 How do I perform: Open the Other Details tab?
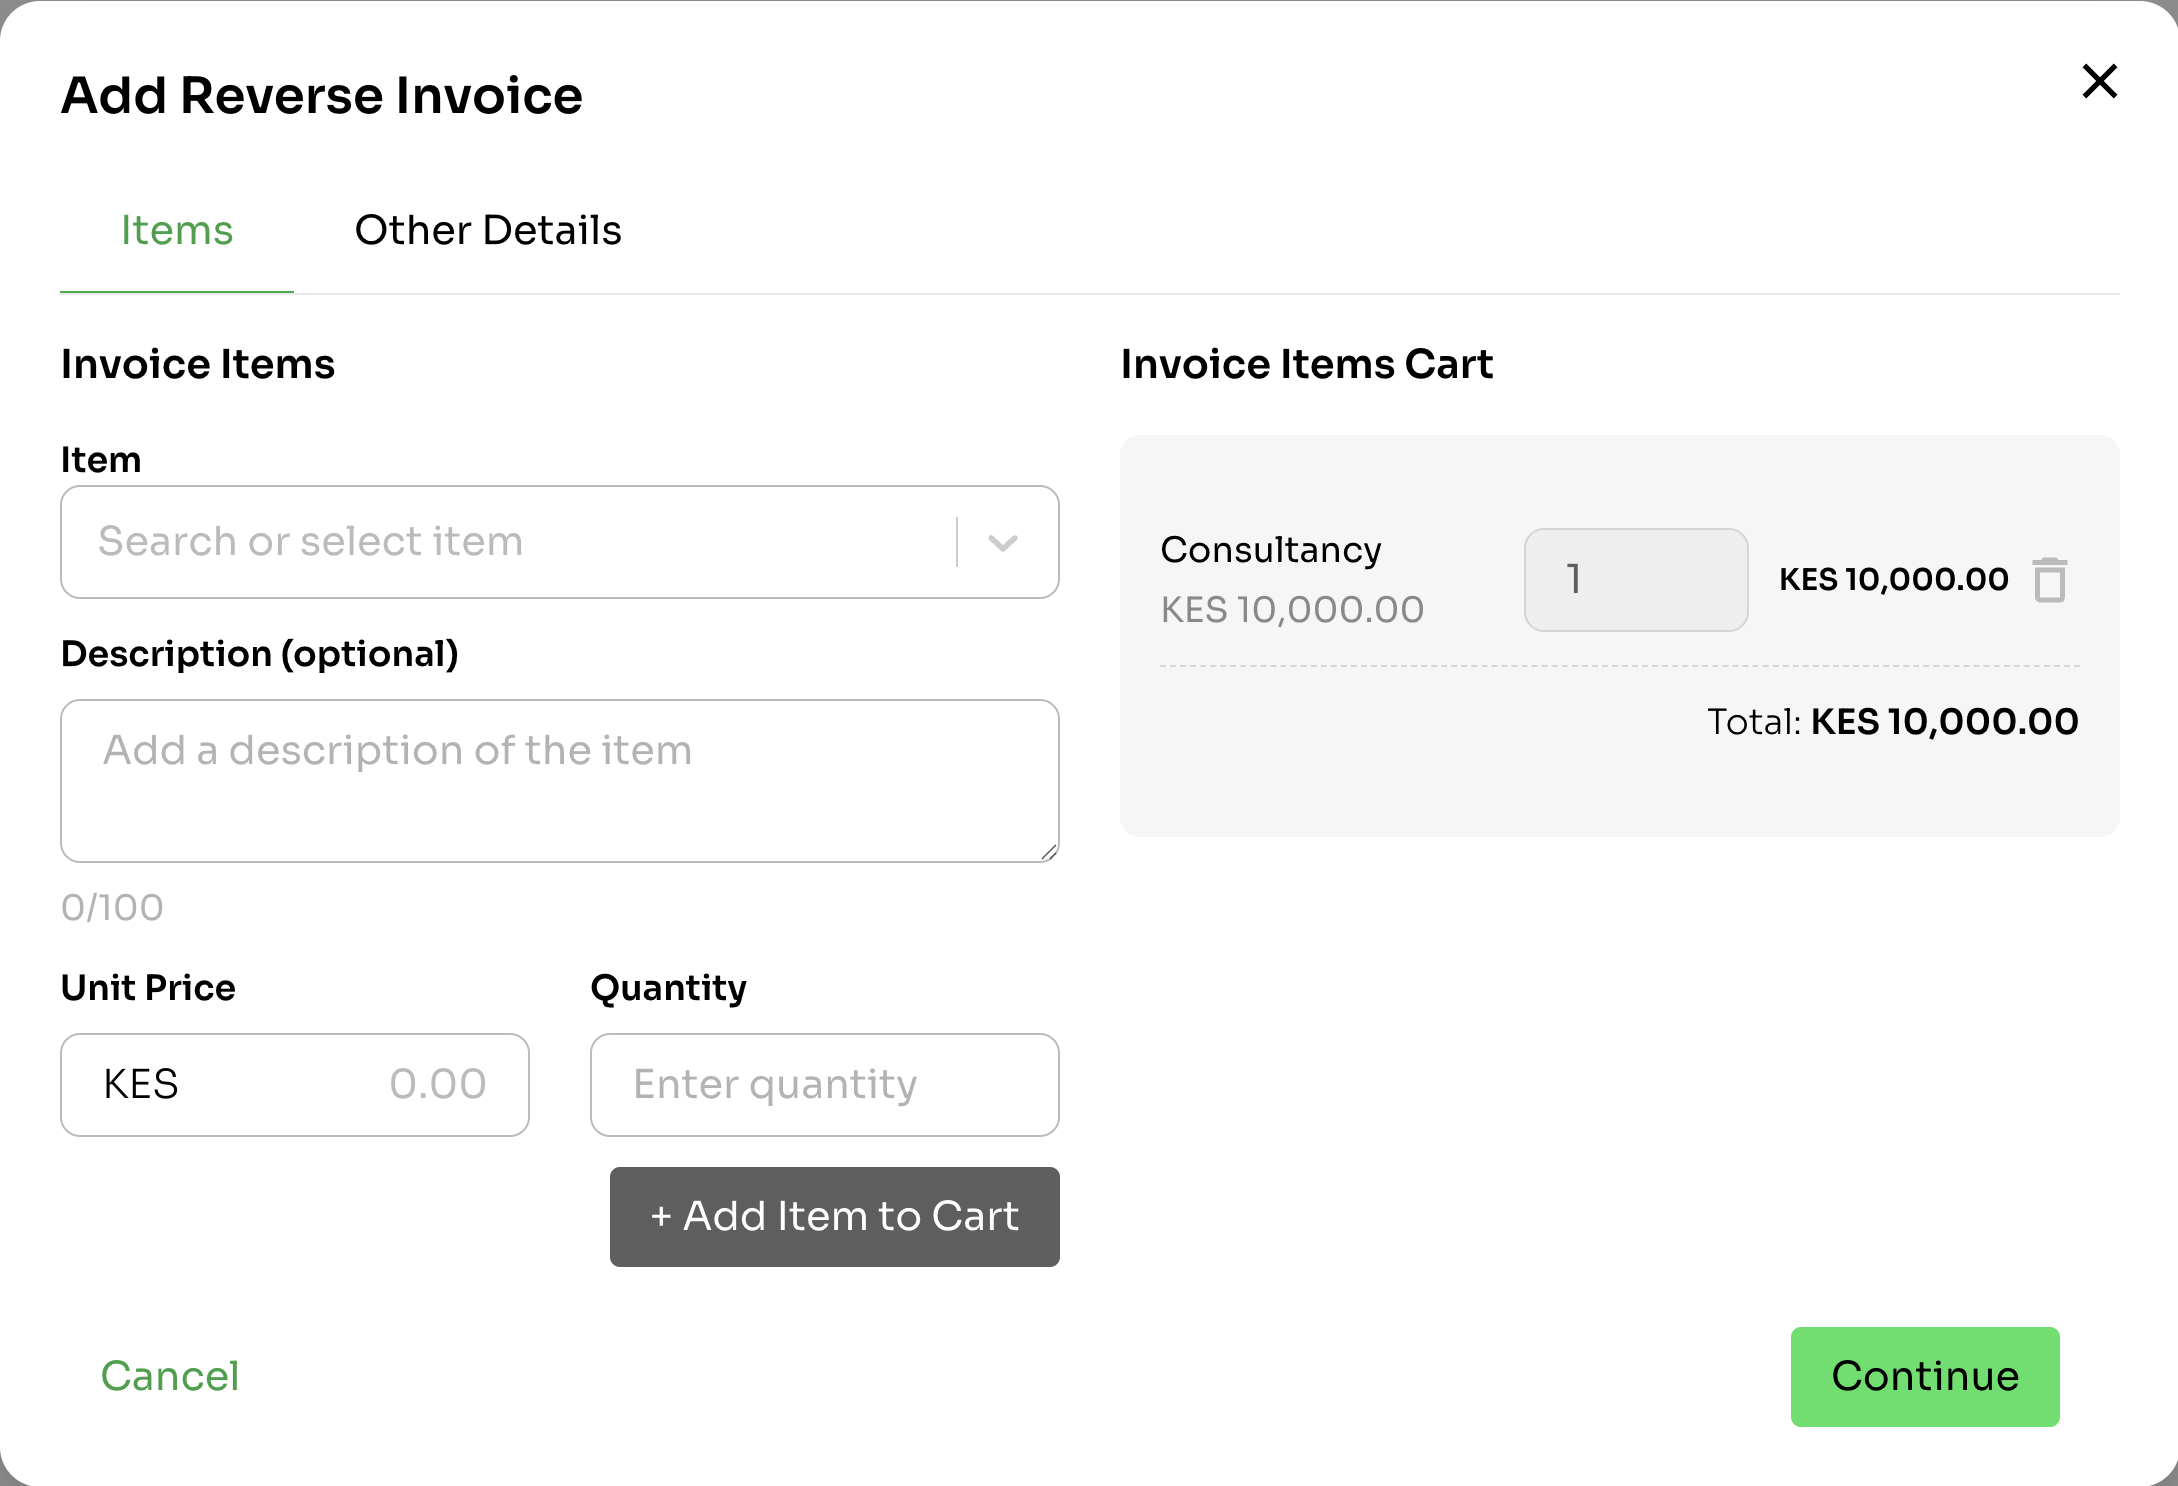coord(488,231)
